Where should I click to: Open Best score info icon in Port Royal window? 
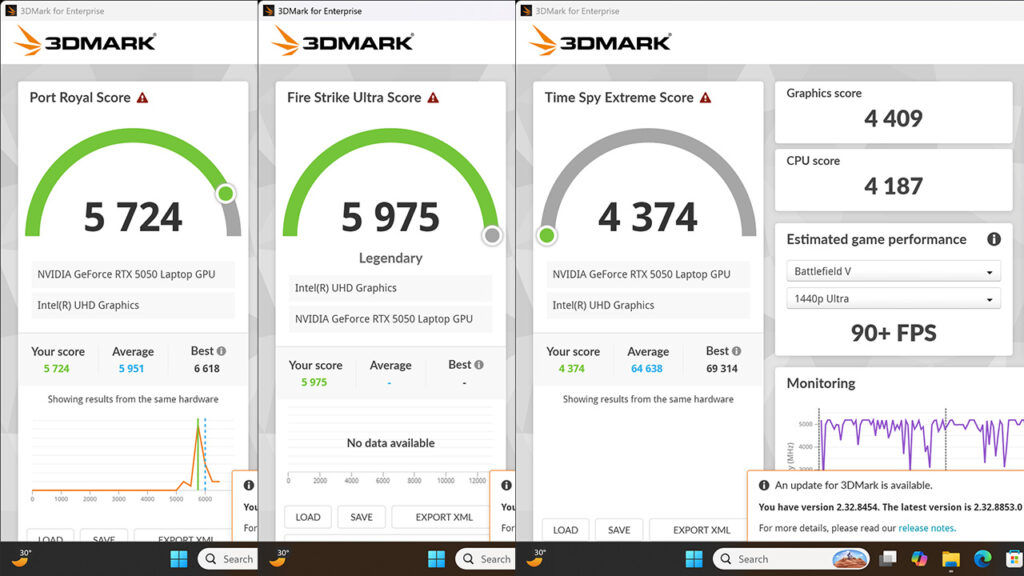pos(221,351)
